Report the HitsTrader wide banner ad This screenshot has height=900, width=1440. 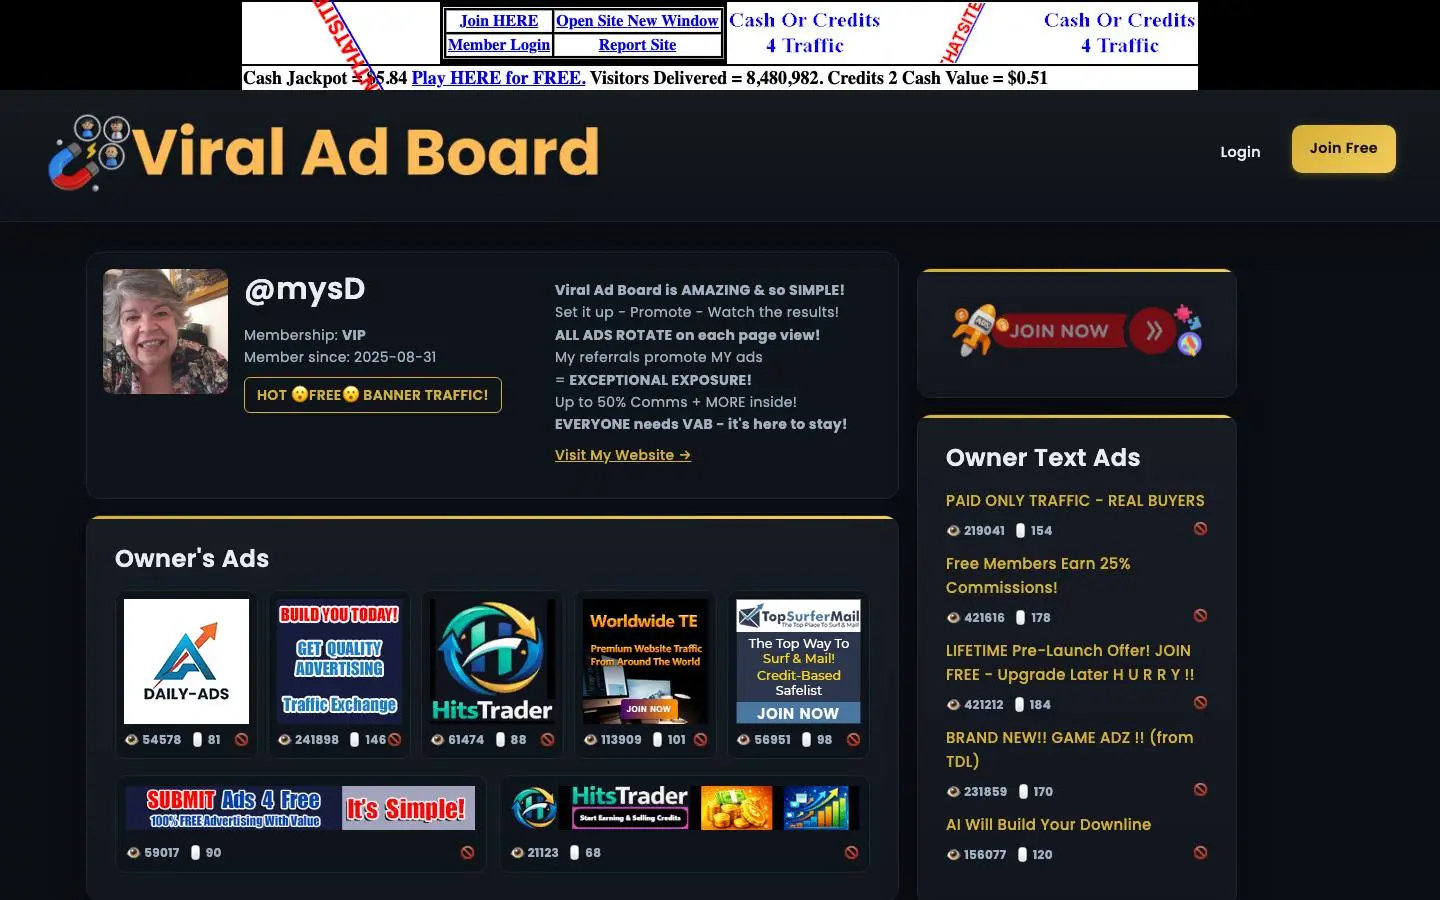coord(852,853)
